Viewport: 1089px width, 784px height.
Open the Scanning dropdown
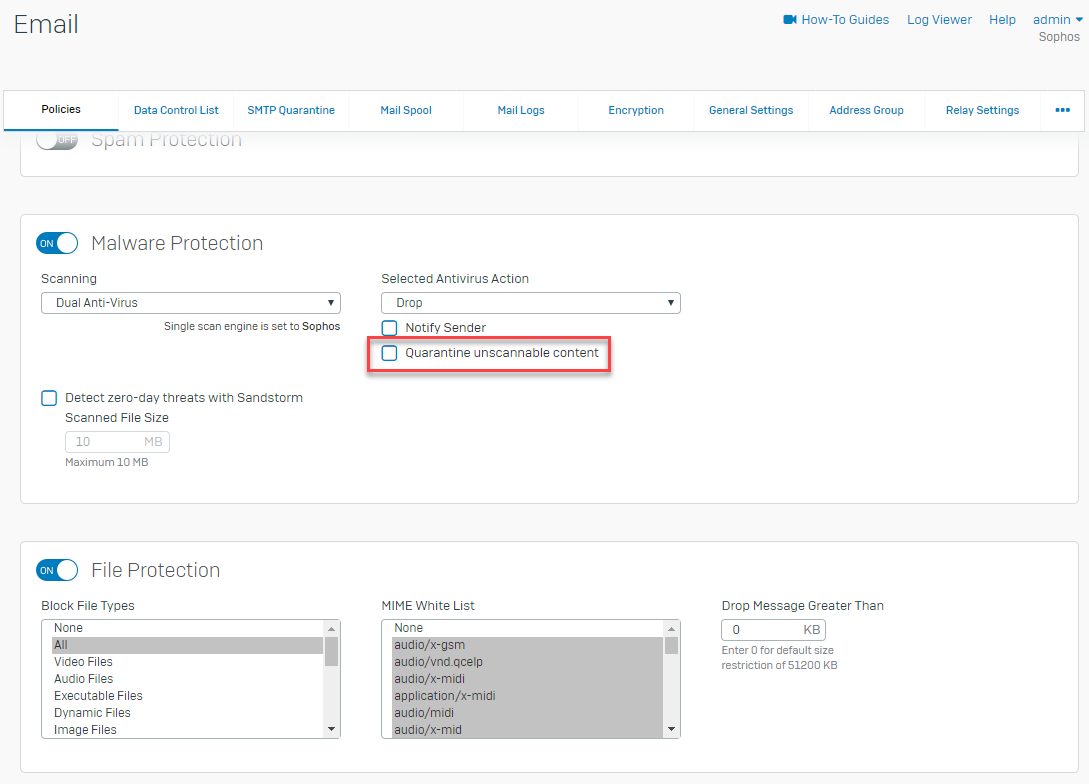pos(190,302)
